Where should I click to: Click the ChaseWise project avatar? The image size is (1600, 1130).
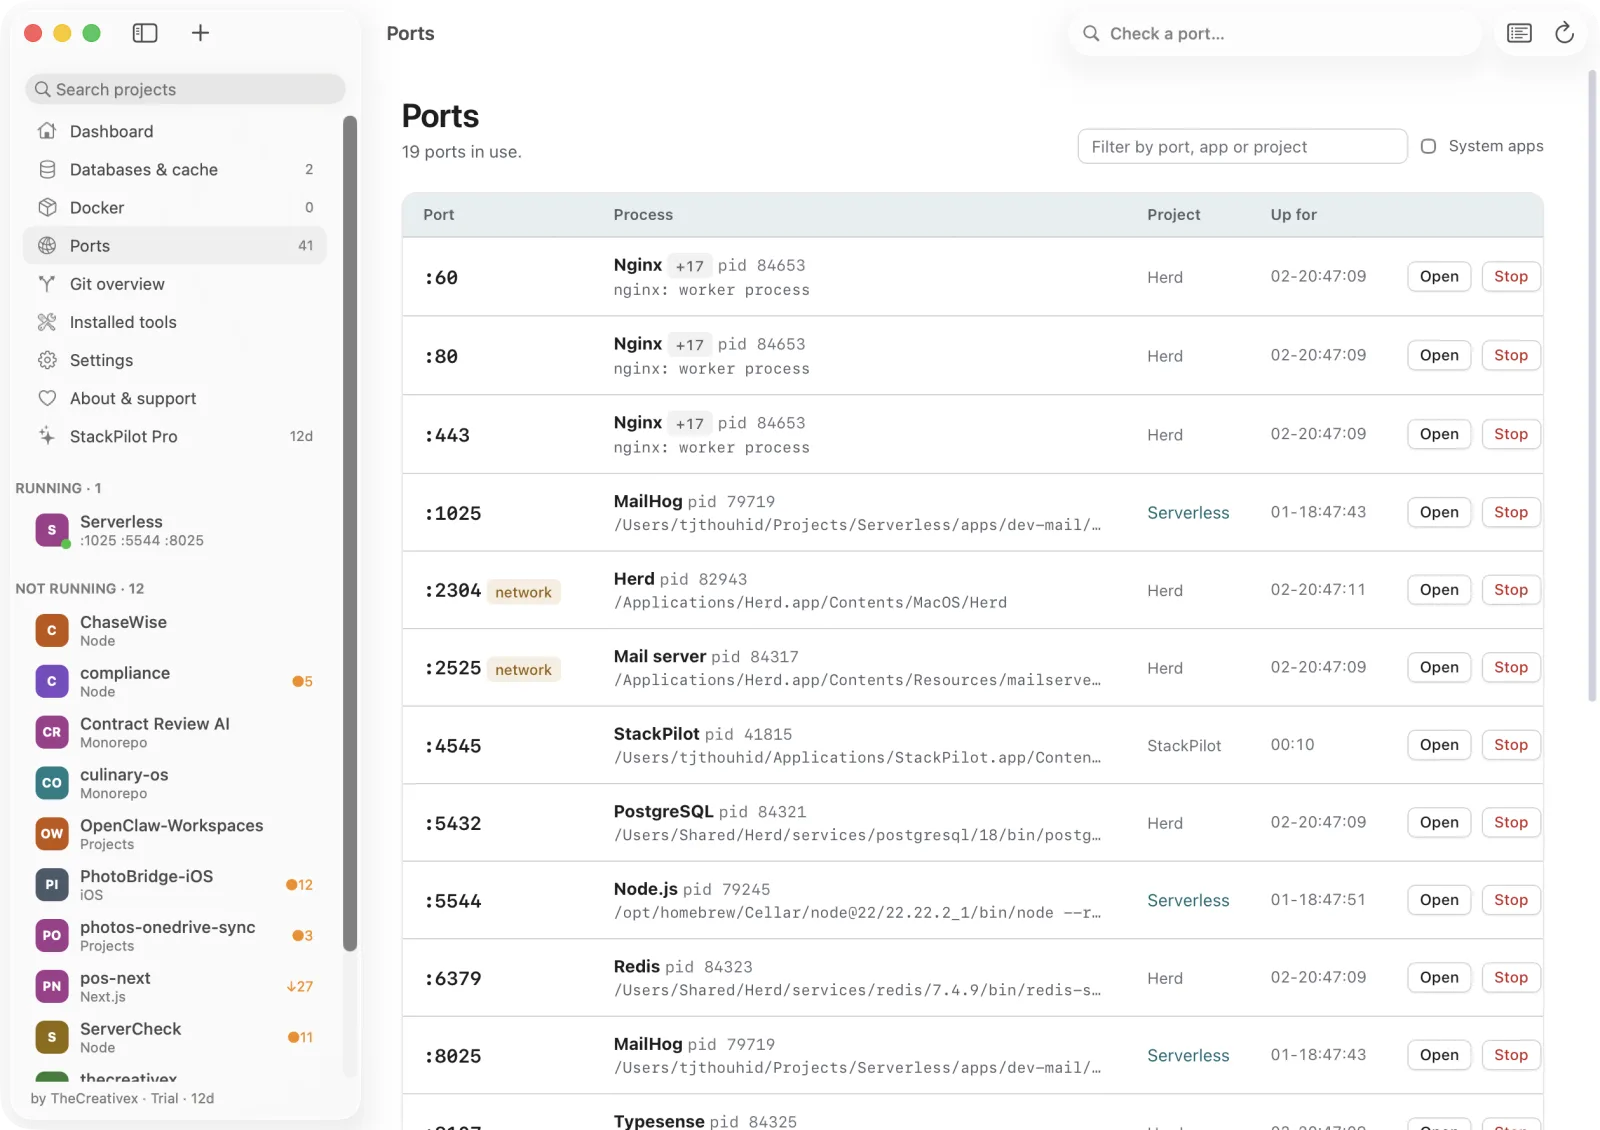coord(52,631)
